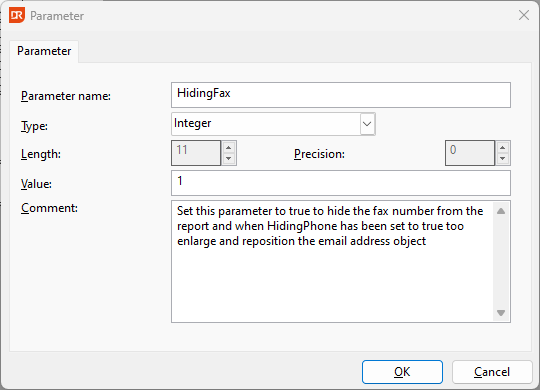Click the Length field showing 11
Screen dimensions: 540x390
coord(196,153)
